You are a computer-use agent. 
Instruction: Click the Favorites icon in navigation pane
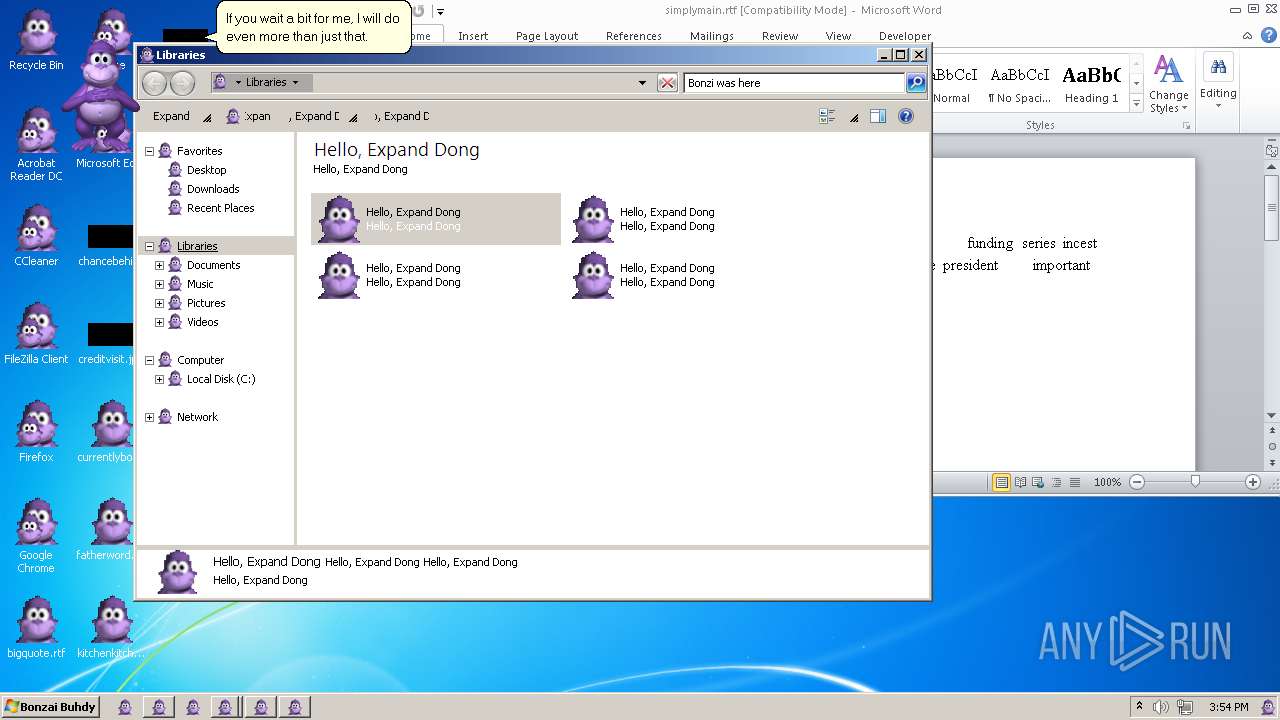pos(165,151)
